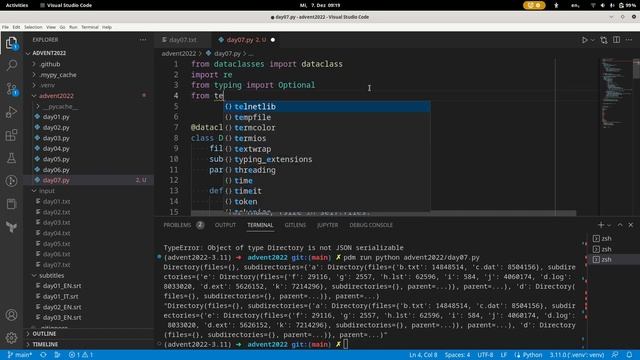Choose tempfile suggestion
The height and width of the screenshot is (360, 640).
pos(327,117)
